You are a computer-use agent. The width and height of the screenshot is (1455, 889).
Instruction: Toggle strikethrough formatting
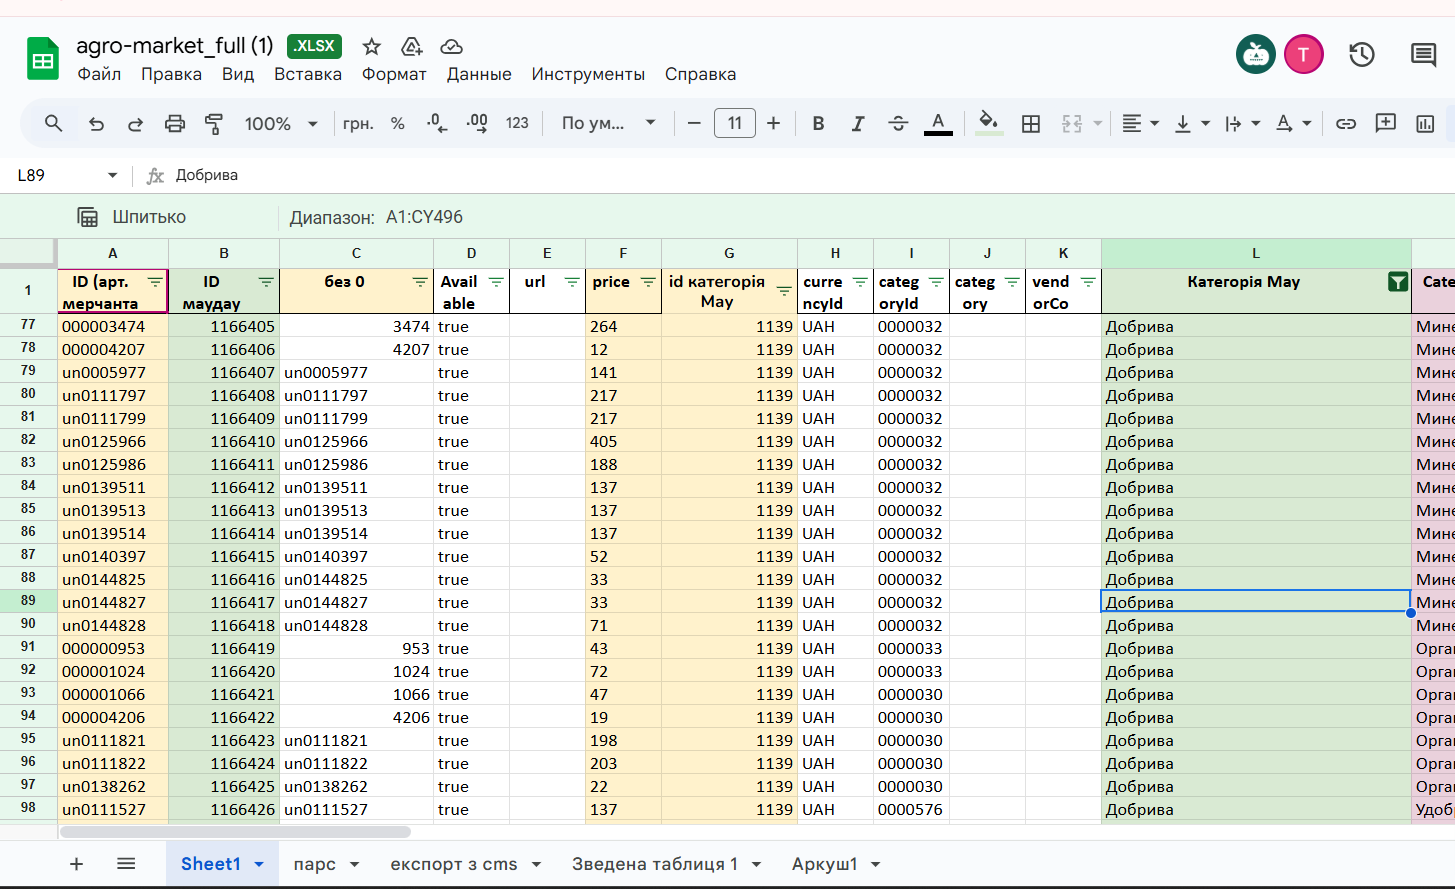(898, 124)
